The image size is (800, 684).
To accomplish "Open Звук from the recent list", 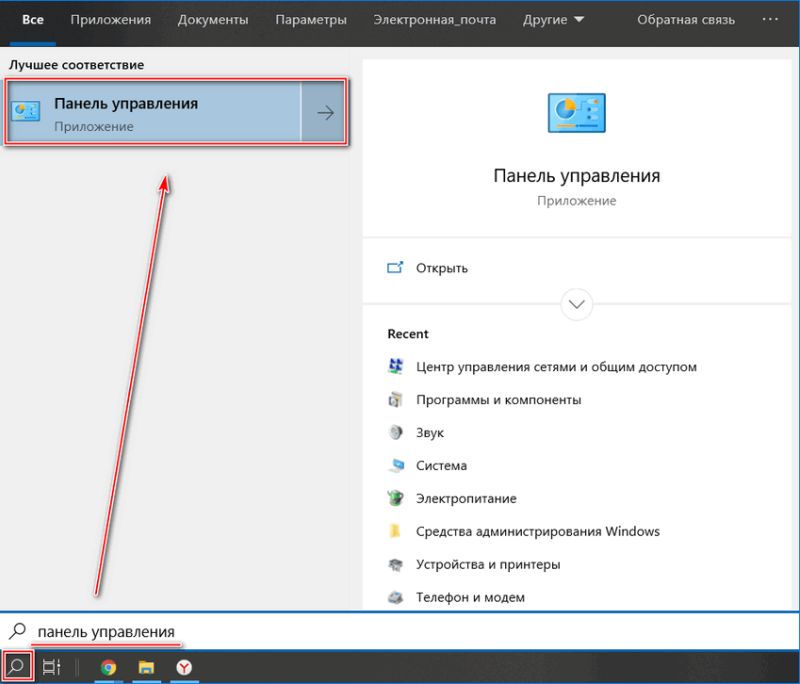I will click(430, 433).
